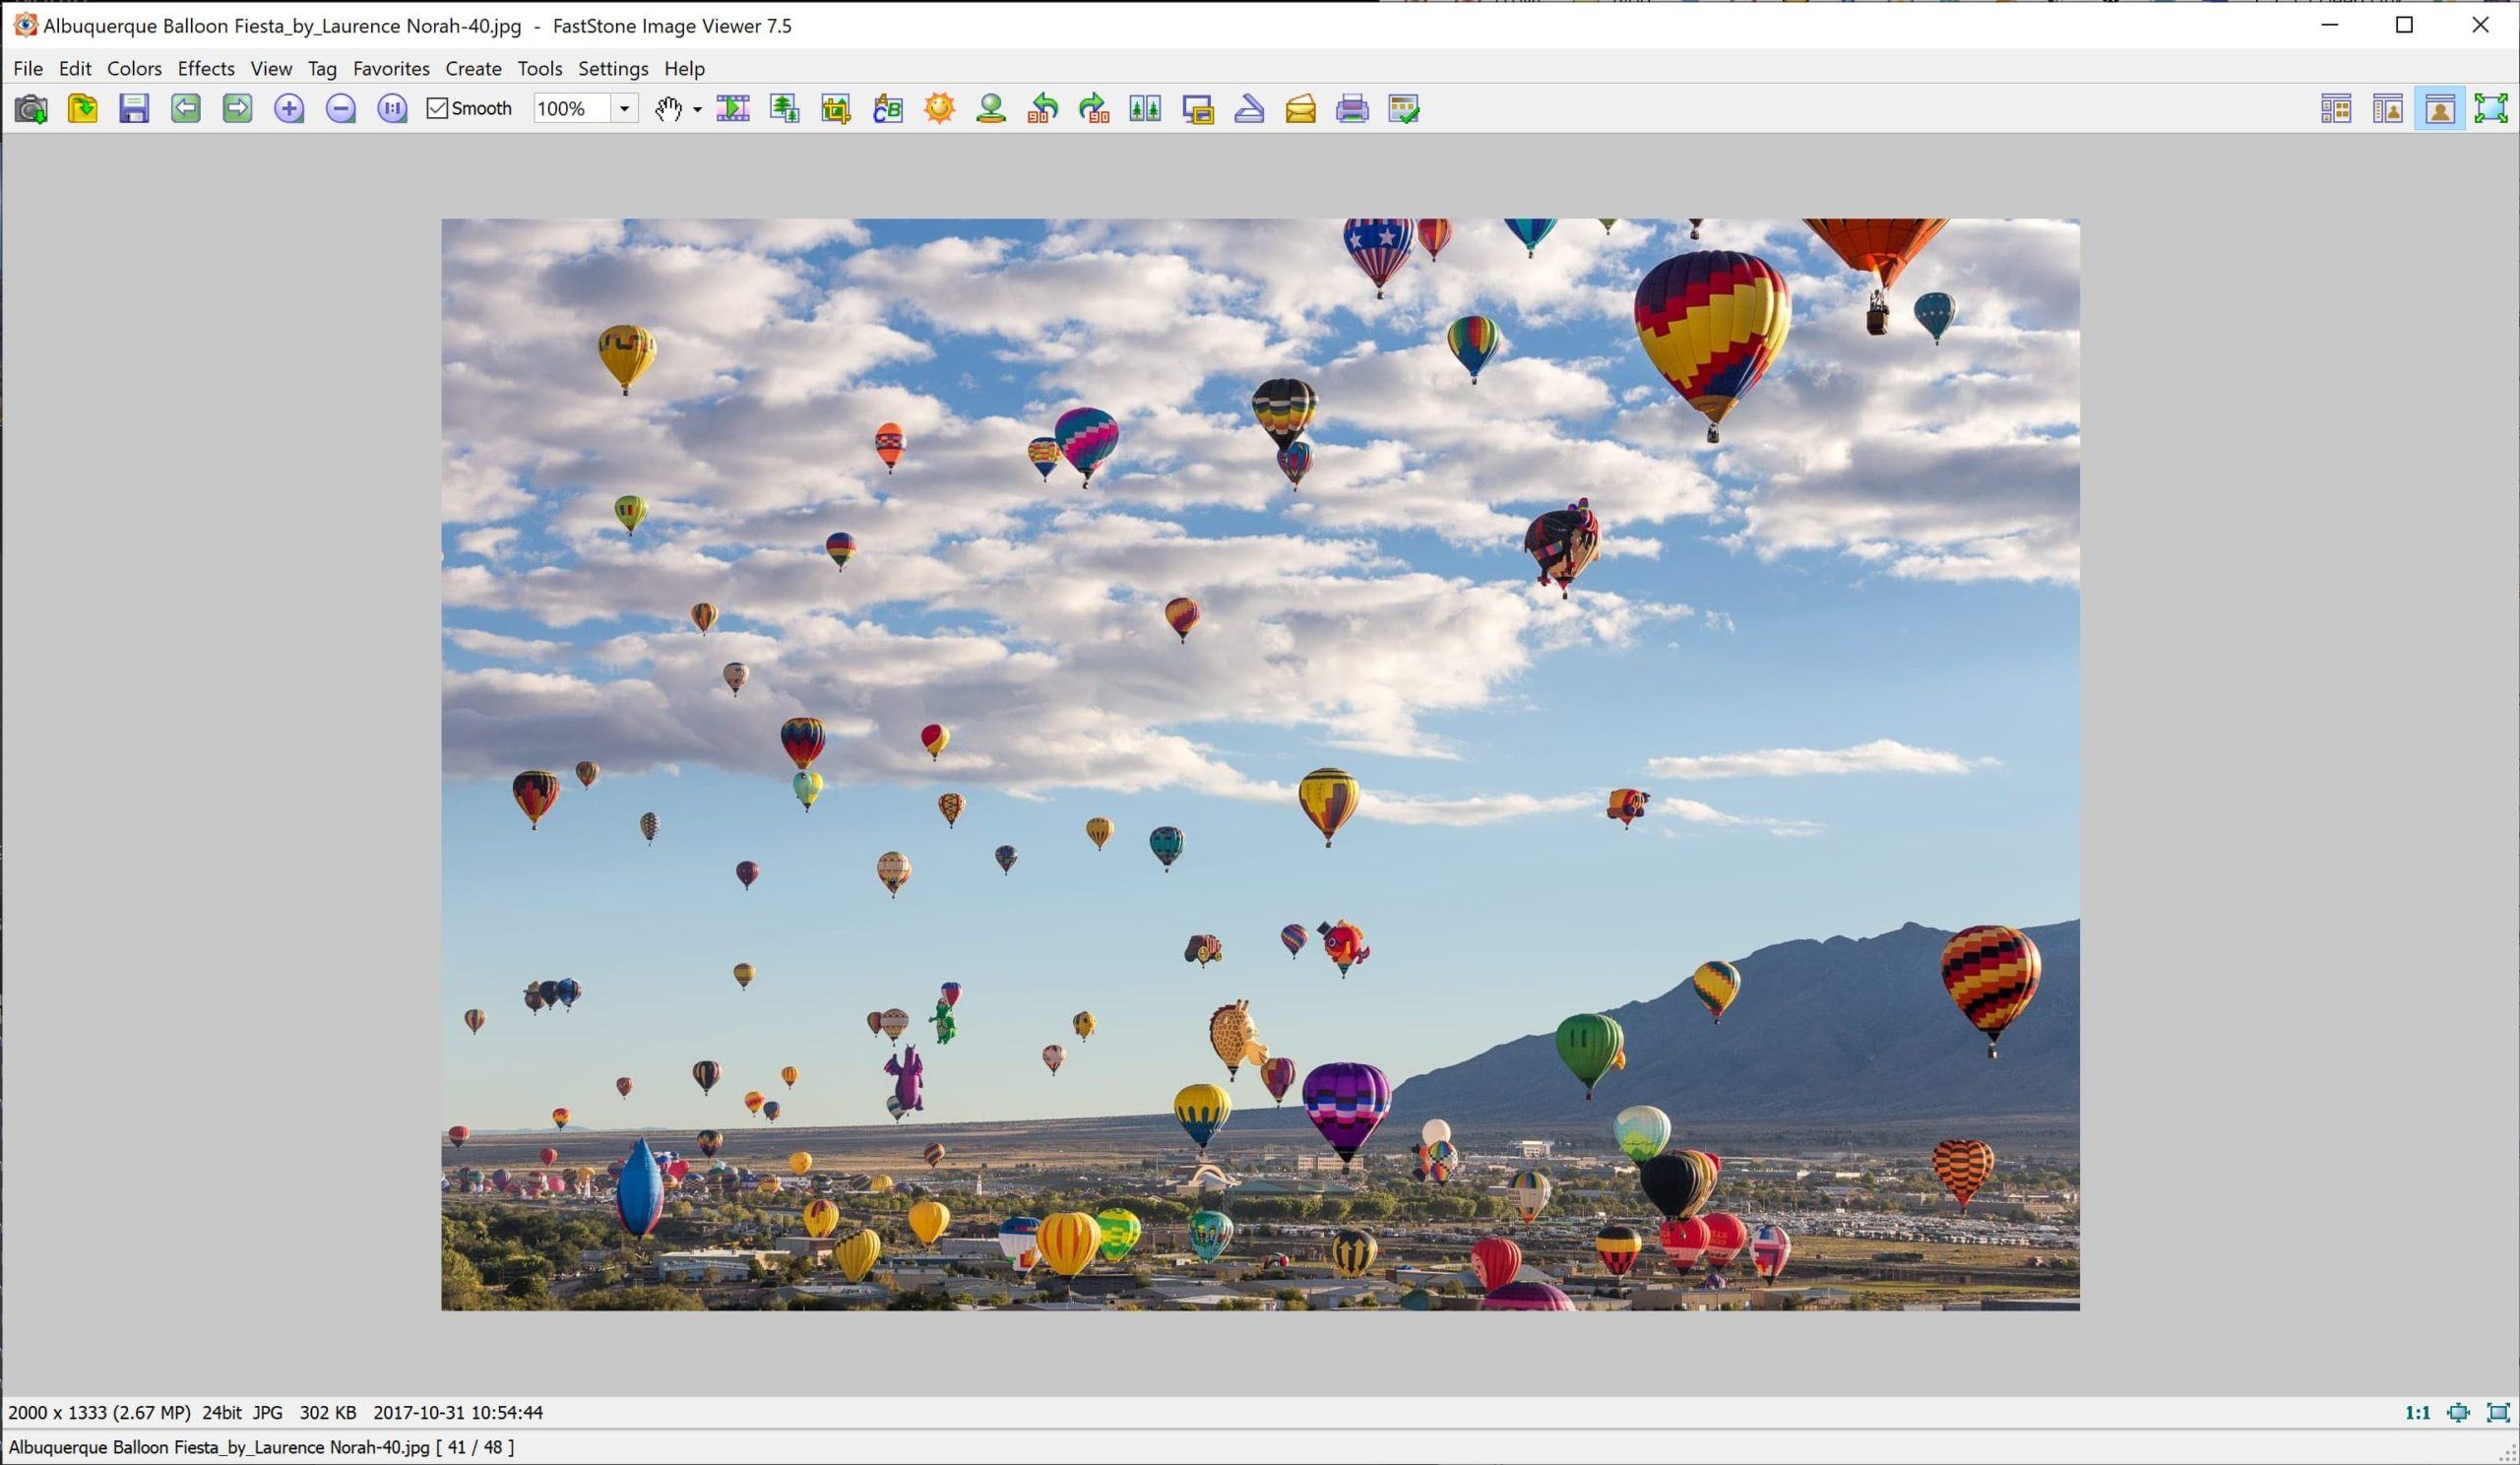The image size is (2520, 1465).
Task: Click the Zoom In plus icon
Action: [x=289, y=109]
